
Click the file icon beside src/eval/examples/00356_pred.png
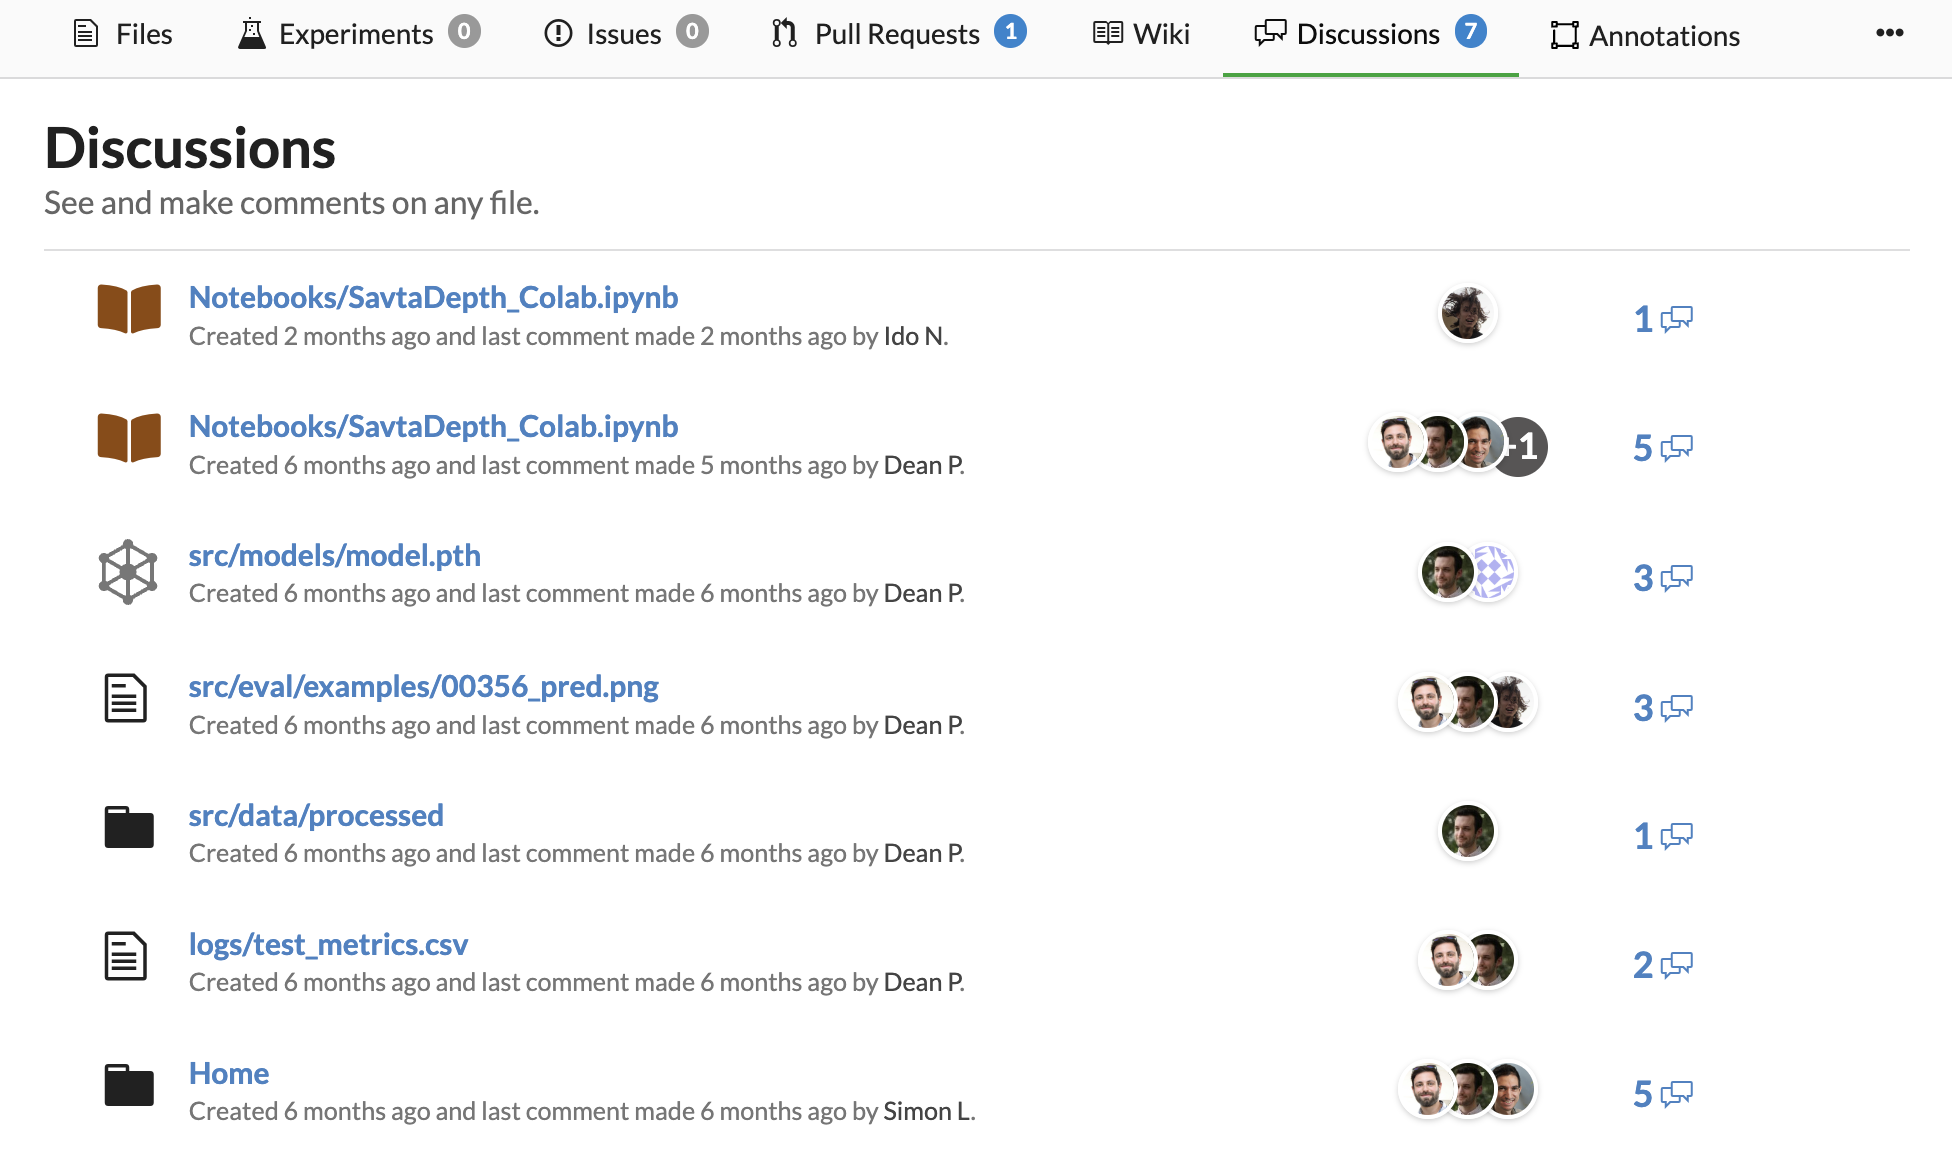tap(126, 700)
